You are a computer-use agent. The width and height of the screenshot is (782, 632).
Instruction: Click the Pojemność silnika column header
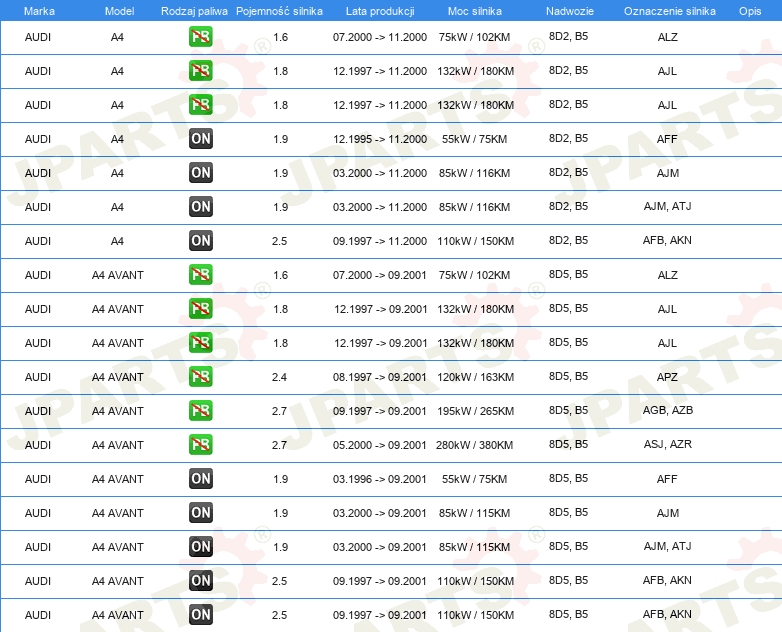tap(279, 11)
